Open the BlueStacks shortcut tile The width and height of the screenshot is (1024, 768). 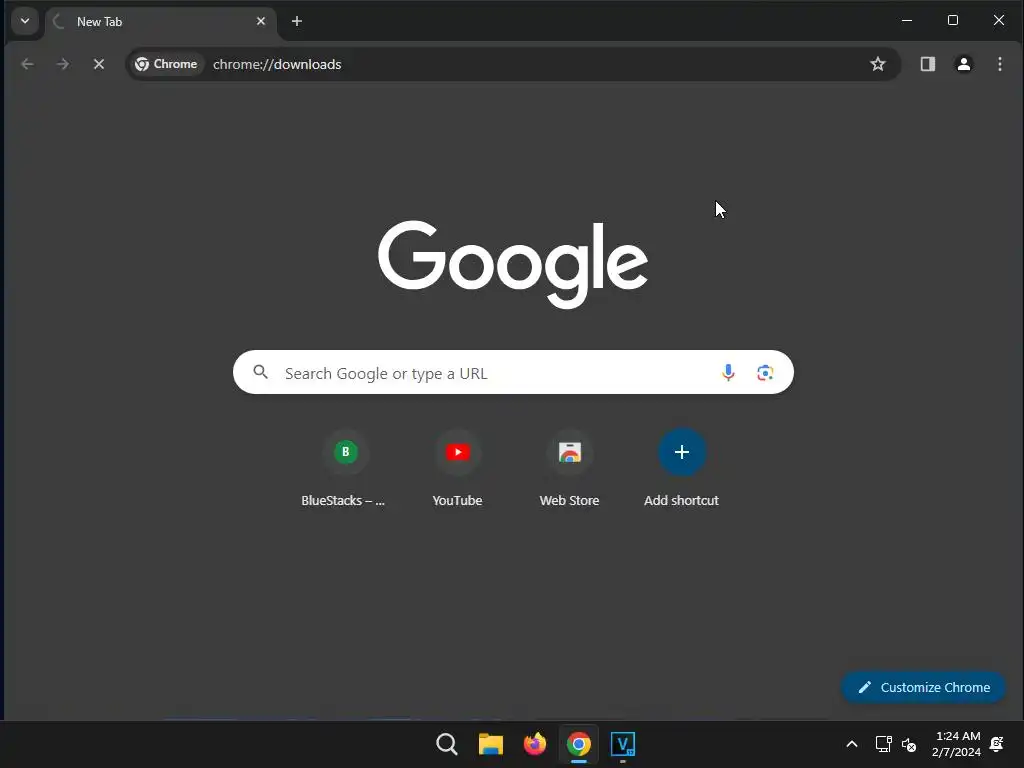pyautogui.click(x=345, y=469)
